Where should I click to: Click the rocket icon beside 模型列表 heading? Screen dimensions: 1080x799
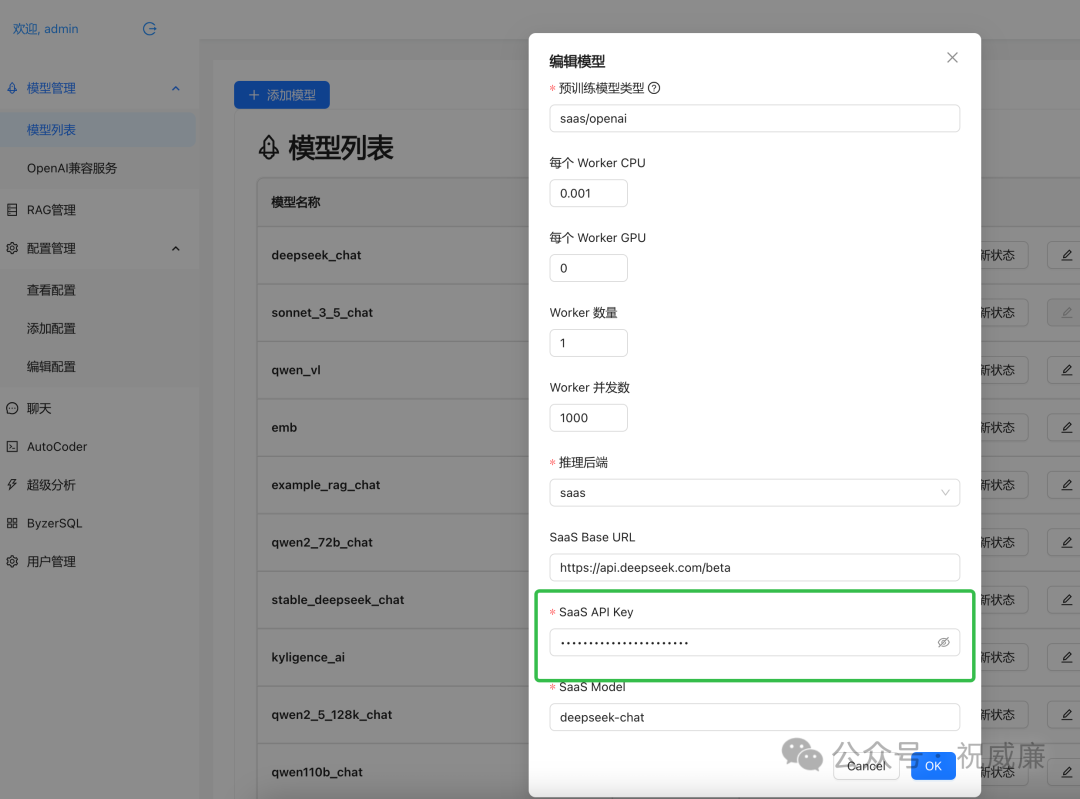[269, 147]
